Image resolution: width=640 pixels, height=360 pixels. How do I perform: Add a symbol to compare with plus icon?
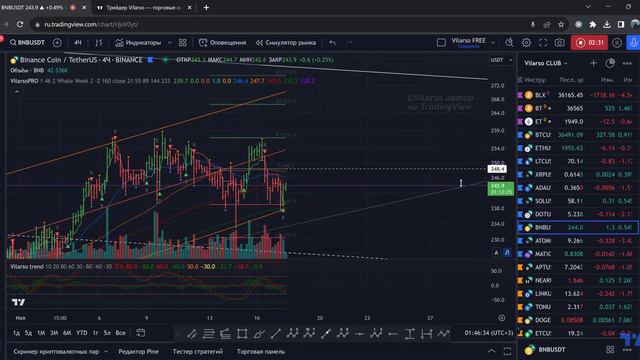(57, 42)
